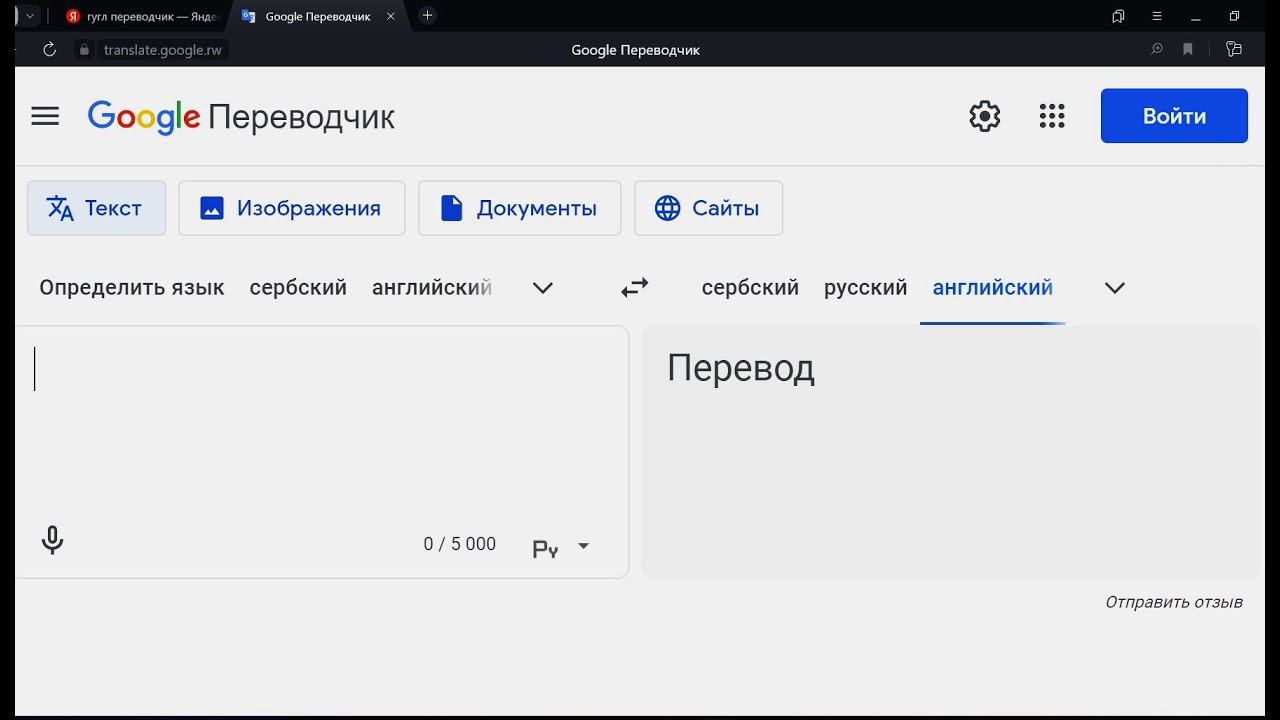Switch to Сайты mode
Viewport: 1280px width, 720px height.
pyautogui.click(x=708, y=208)
